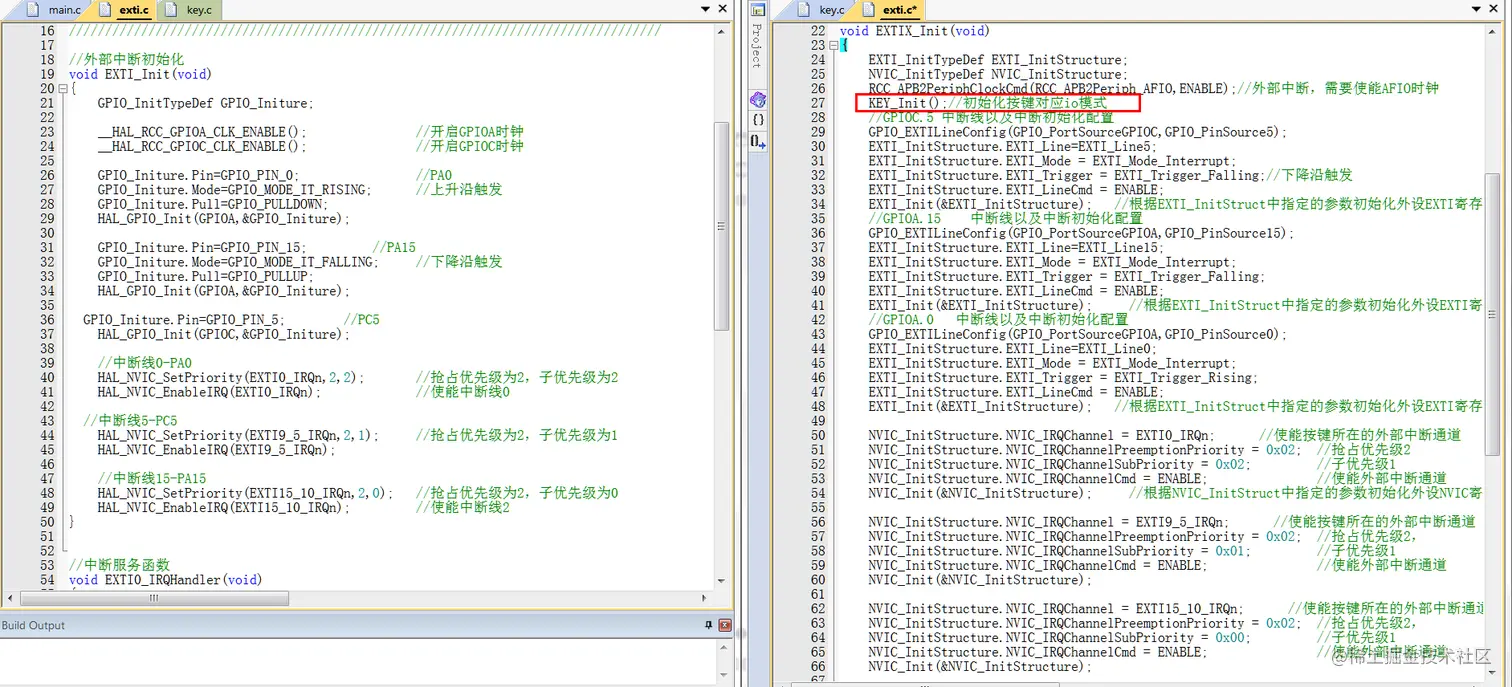Click the 'KEY_Init();' code line

906,103
